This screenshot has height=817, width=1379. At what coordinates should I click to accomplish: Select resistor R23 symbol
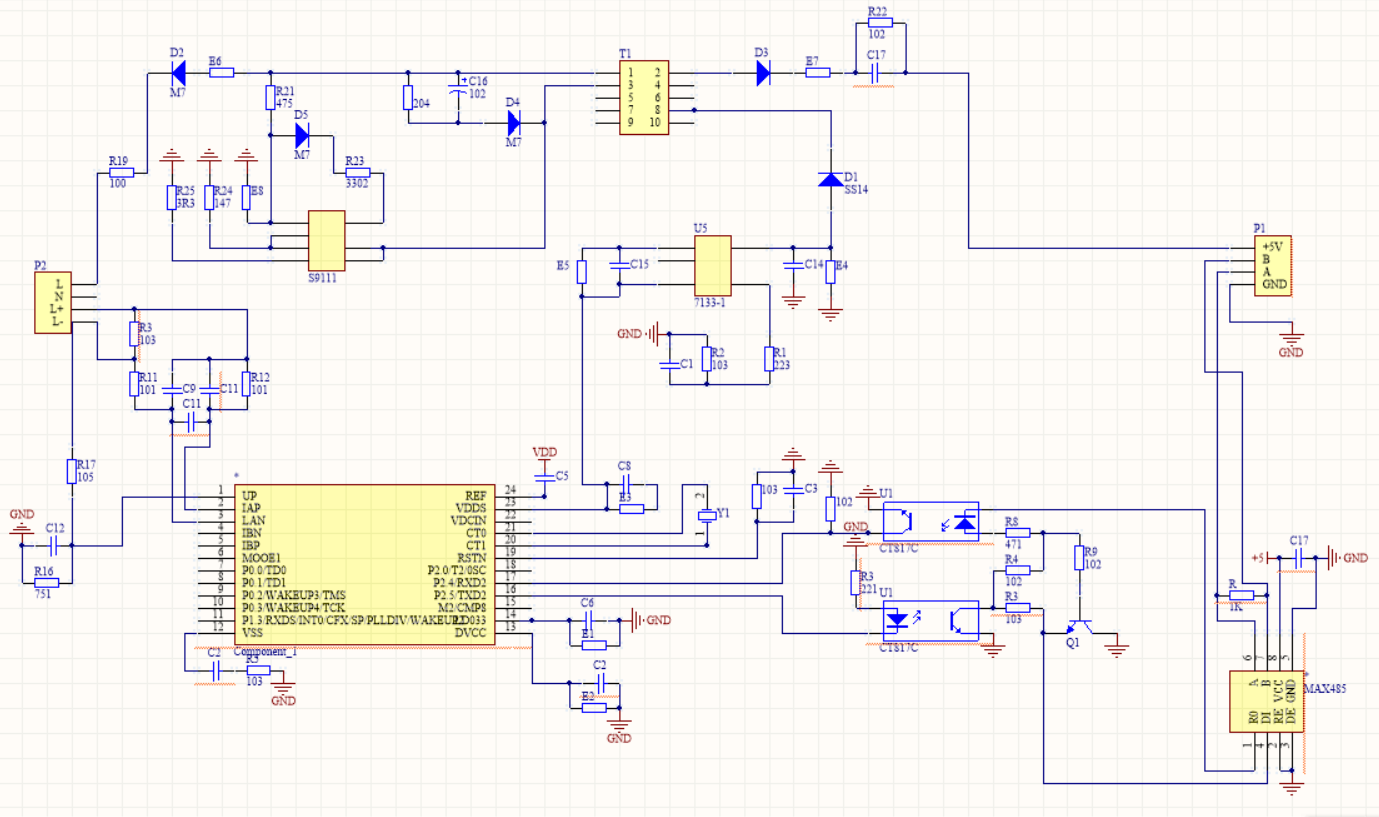[x=358, y=172]
